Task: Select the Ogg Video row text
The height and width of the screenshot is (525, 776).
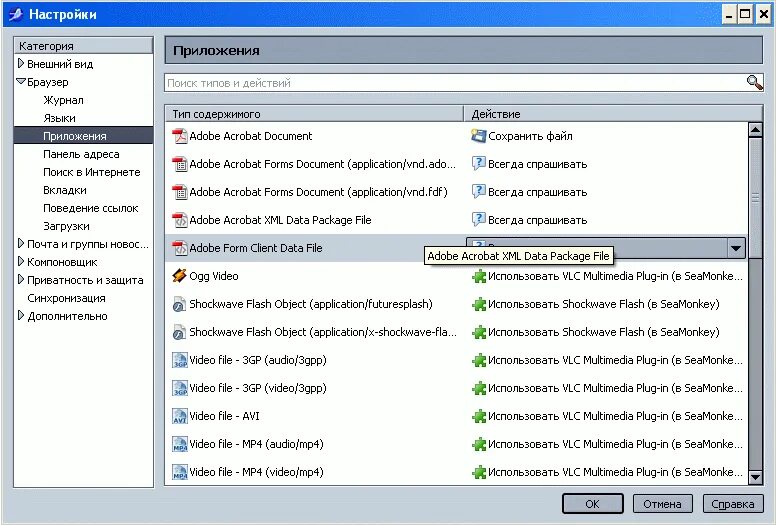Action: 214,276
